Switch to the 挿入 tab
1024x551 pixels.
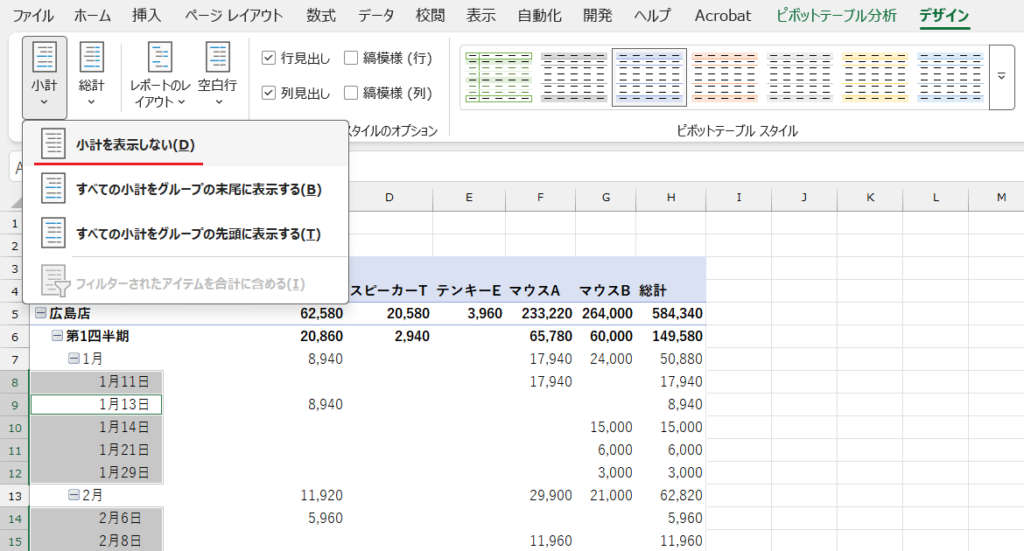click(x=146, y=16)
